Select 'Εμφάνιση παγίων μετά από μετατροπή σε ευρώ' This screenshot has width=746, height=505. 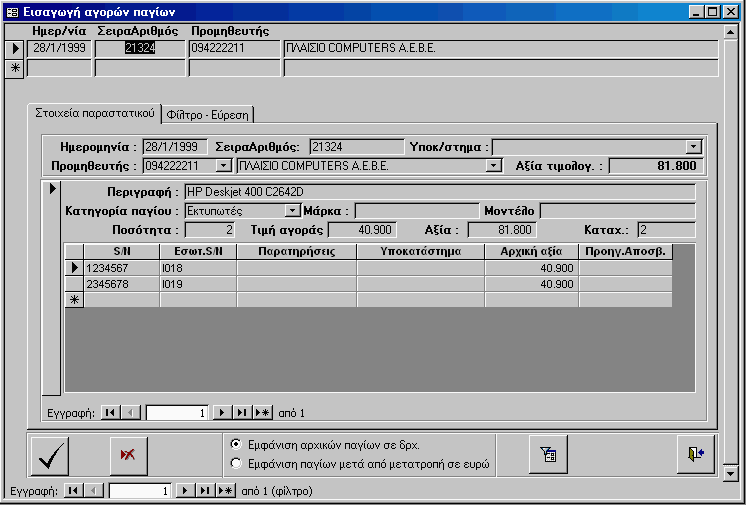236,463
